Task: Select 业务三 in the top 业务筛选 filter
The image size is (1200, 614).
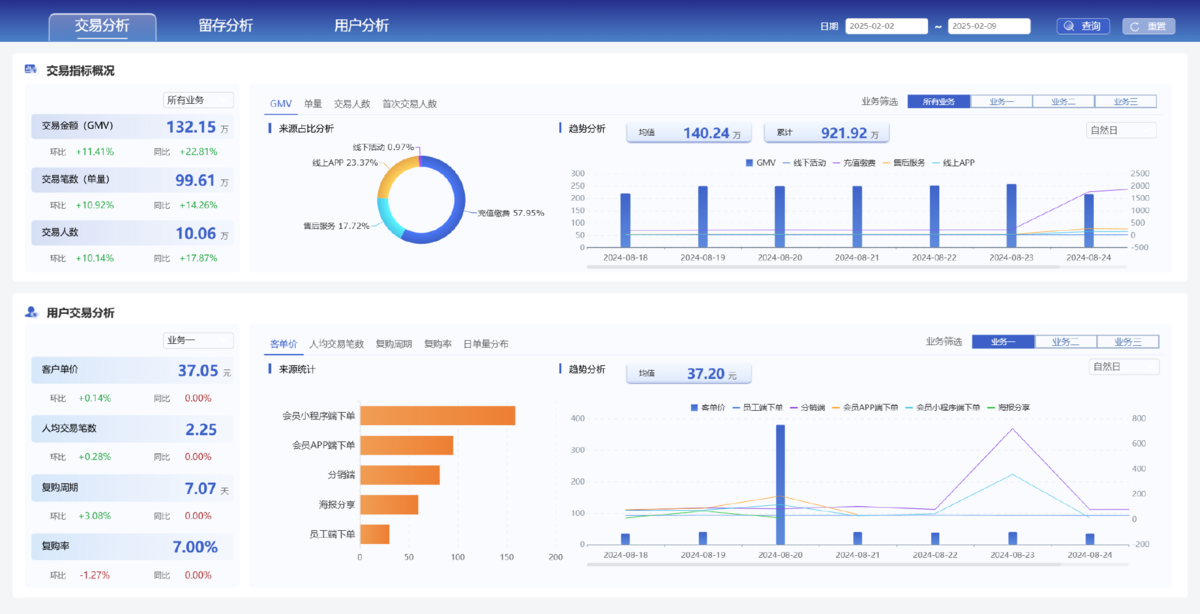Action: click(1126, 101)
